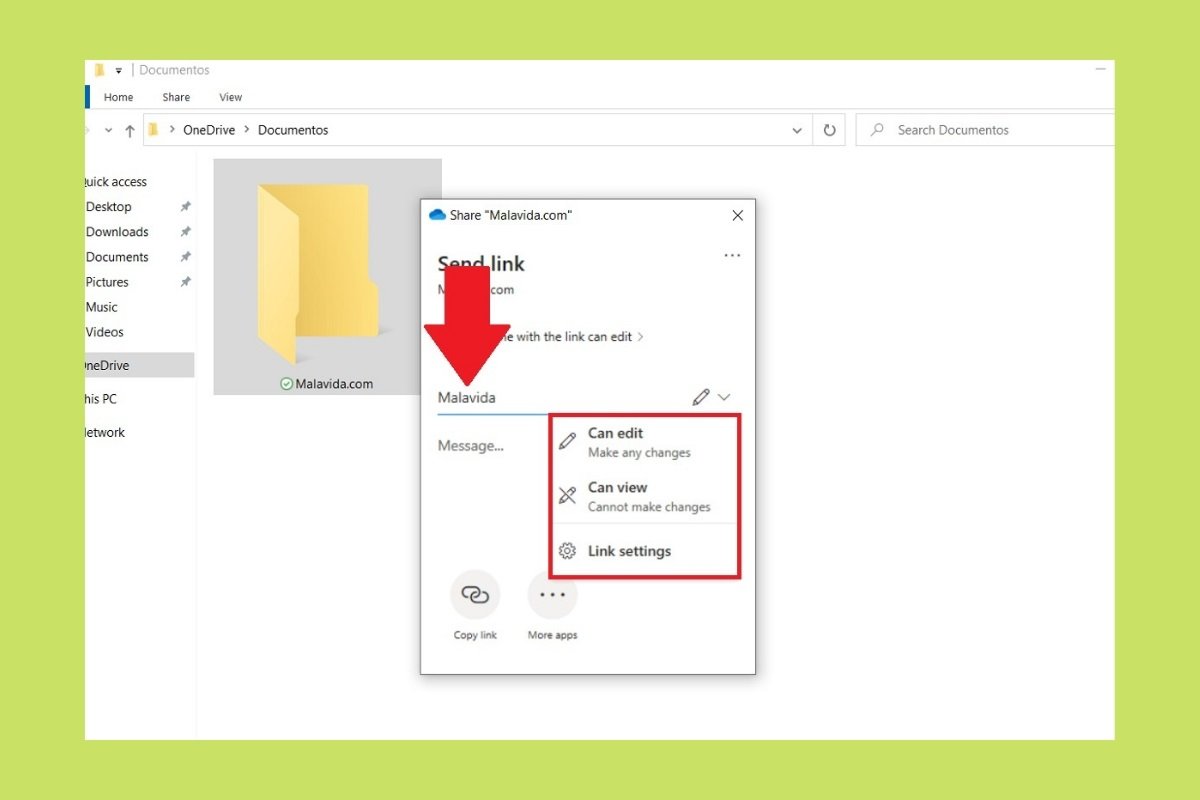Click the More apps button
1200x800 pixels.
[x=552, y=604]
